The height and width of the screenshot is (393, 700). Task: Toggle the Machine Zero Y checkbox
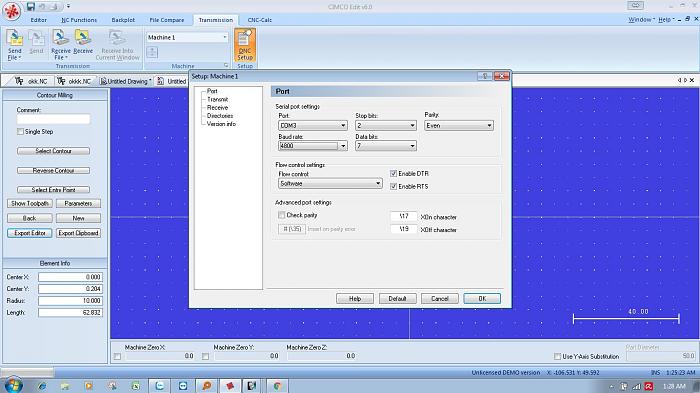tap(205, 356)
